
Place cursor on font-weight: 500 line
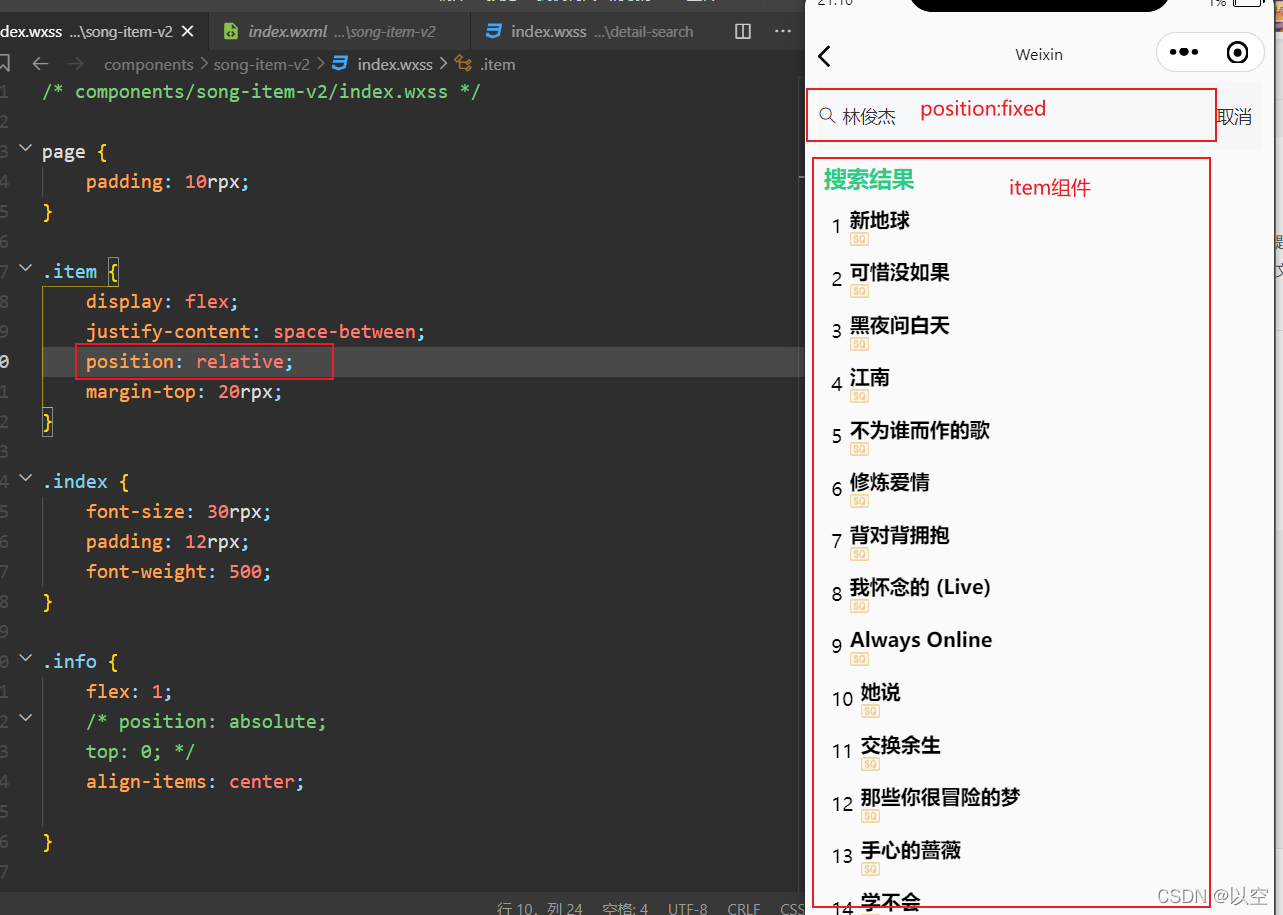click(179, 571)
